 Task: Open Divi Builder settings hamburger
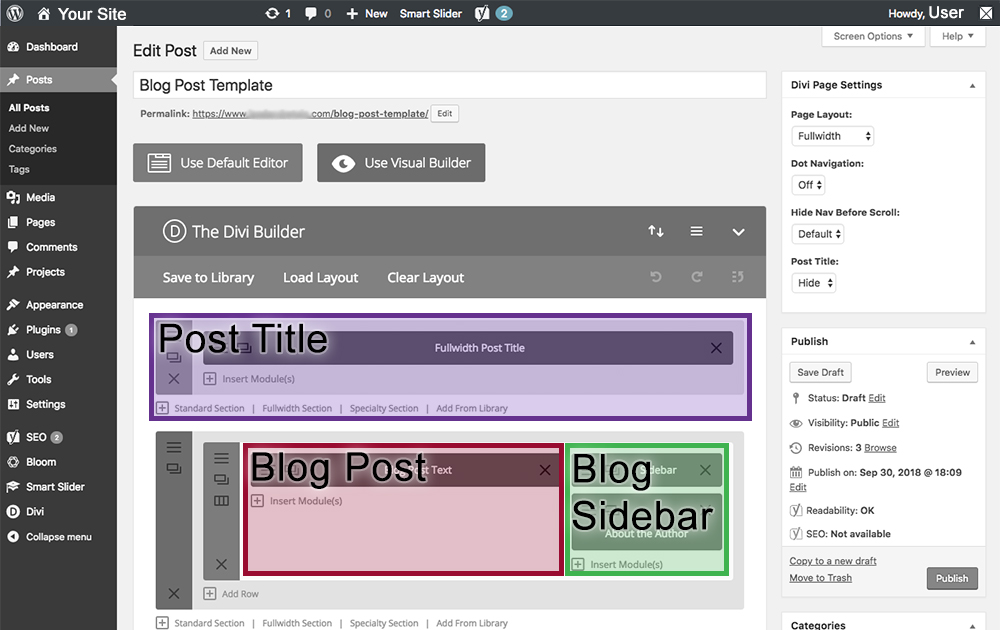click(x=696, y=231)
